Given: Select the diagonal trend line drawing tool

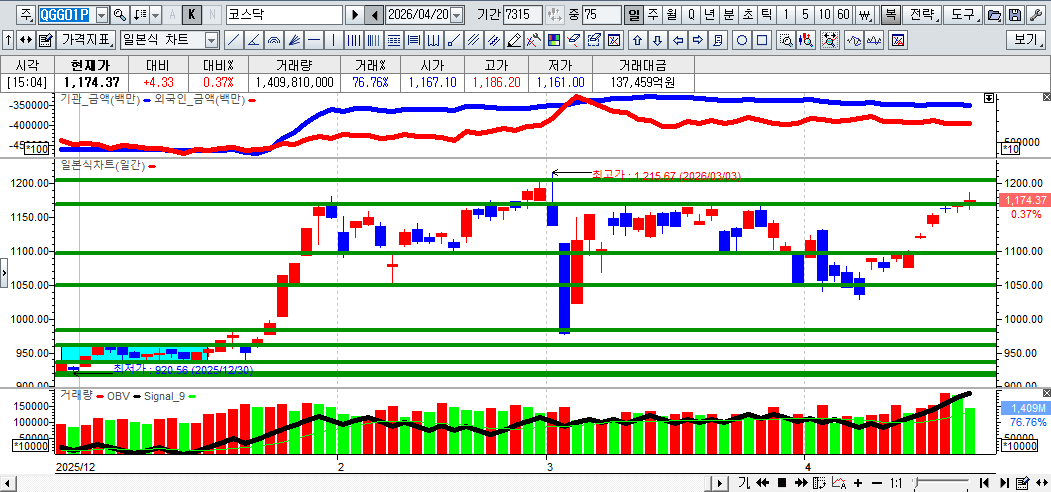Looking at the screenshot, I should (x=232, y=40).
